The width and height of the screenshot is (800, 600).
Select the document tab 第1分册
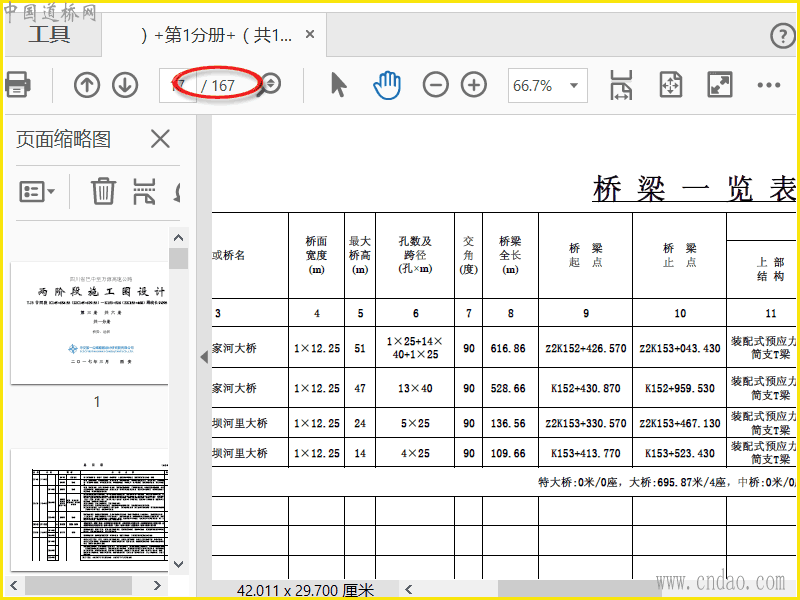[216, 35]
